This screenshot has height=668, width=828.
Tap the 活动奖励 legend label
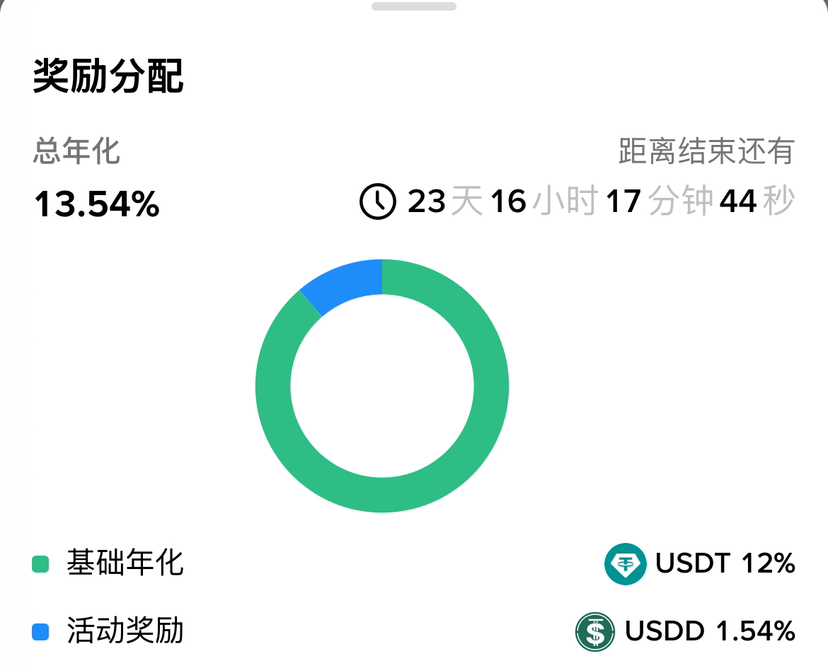point(125,631)
